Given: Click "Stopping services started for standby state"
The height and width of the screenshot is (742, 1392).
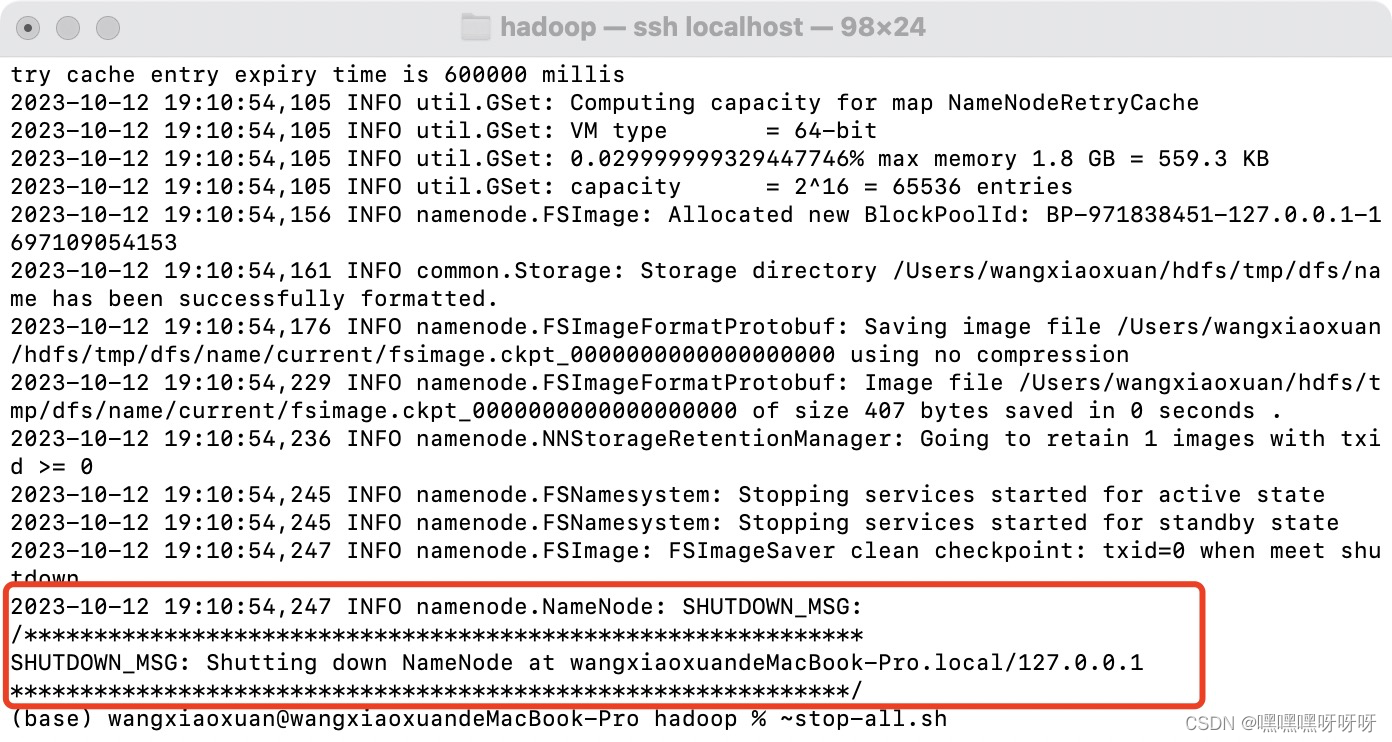Looking at the screenshot, I should click(x=1038, y=523).
